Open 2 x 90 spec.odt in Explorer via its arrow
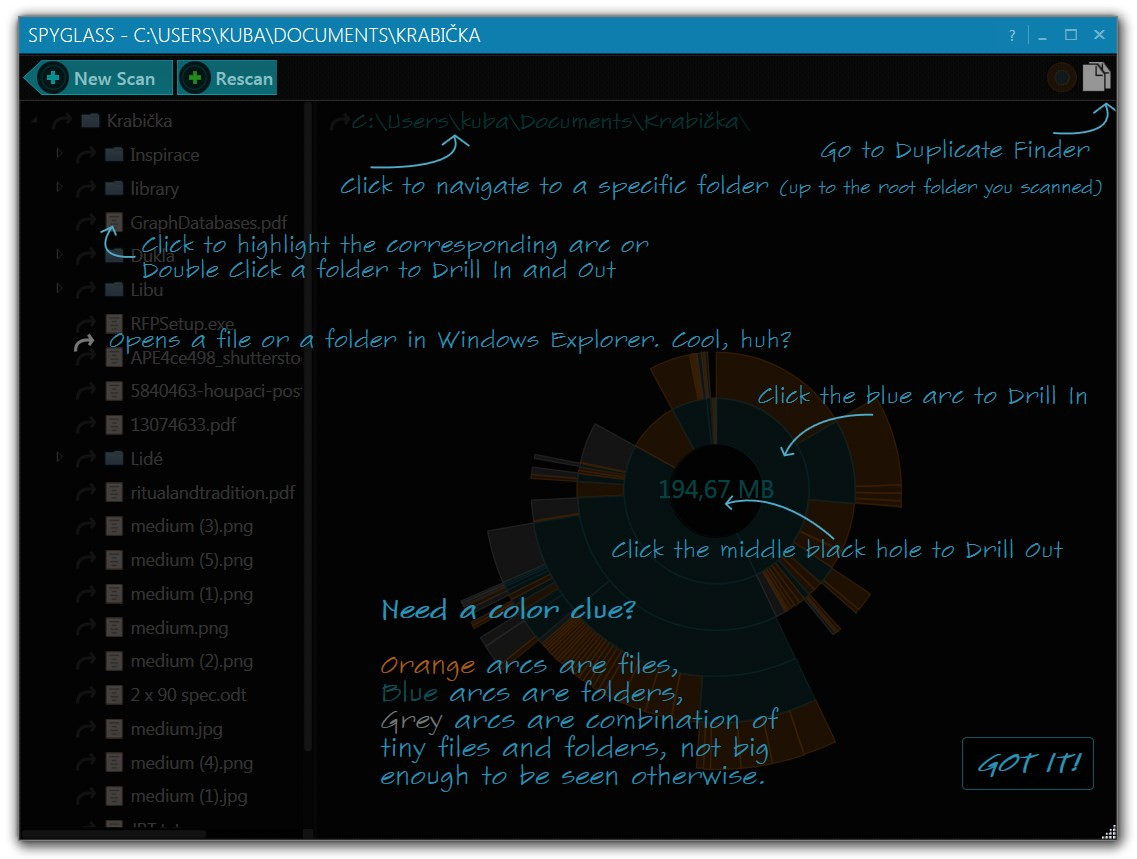This screenshot has width=1137, height=859. [x=86, y=695]
